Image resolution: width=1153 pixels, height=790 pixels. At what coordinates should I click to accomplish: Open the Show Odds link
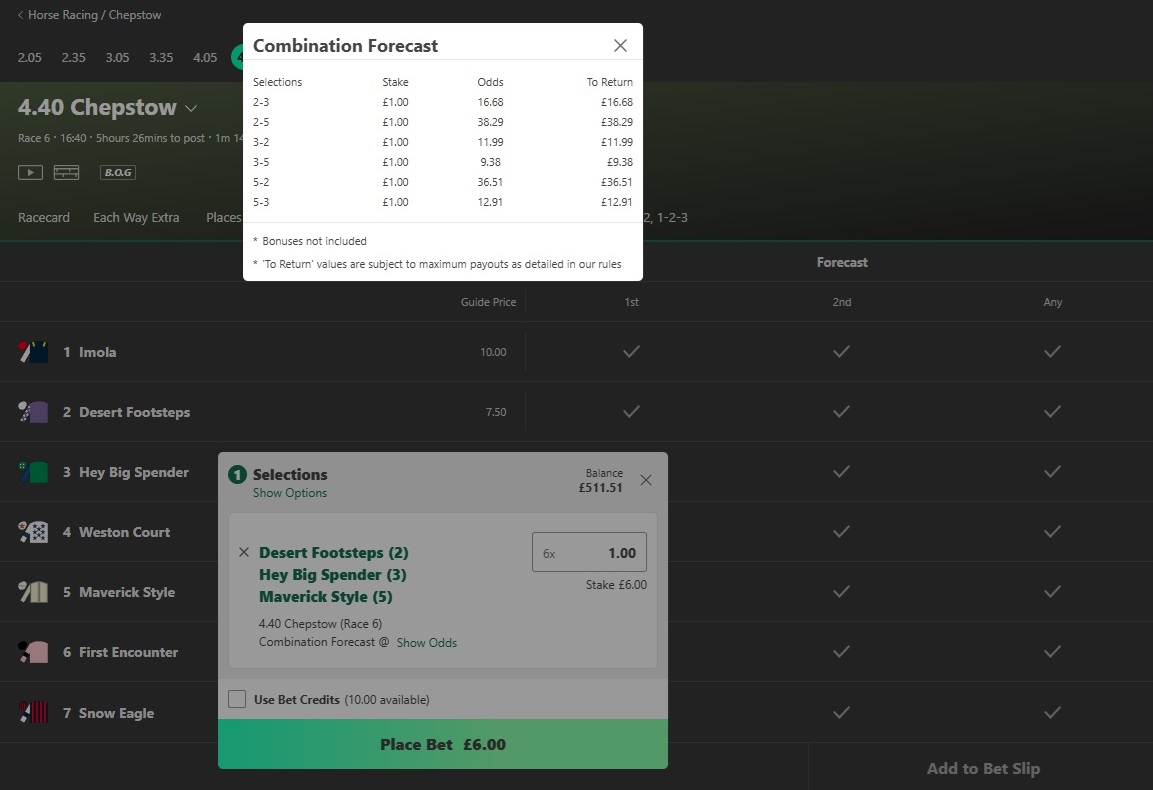tap(427, 642)
